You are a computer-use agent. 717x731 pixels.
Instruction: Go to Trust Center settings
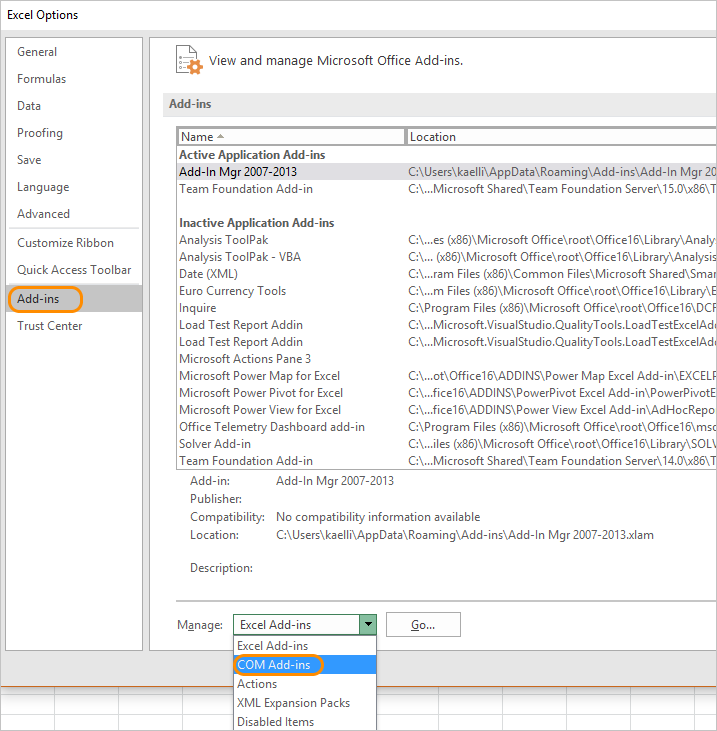50,326
